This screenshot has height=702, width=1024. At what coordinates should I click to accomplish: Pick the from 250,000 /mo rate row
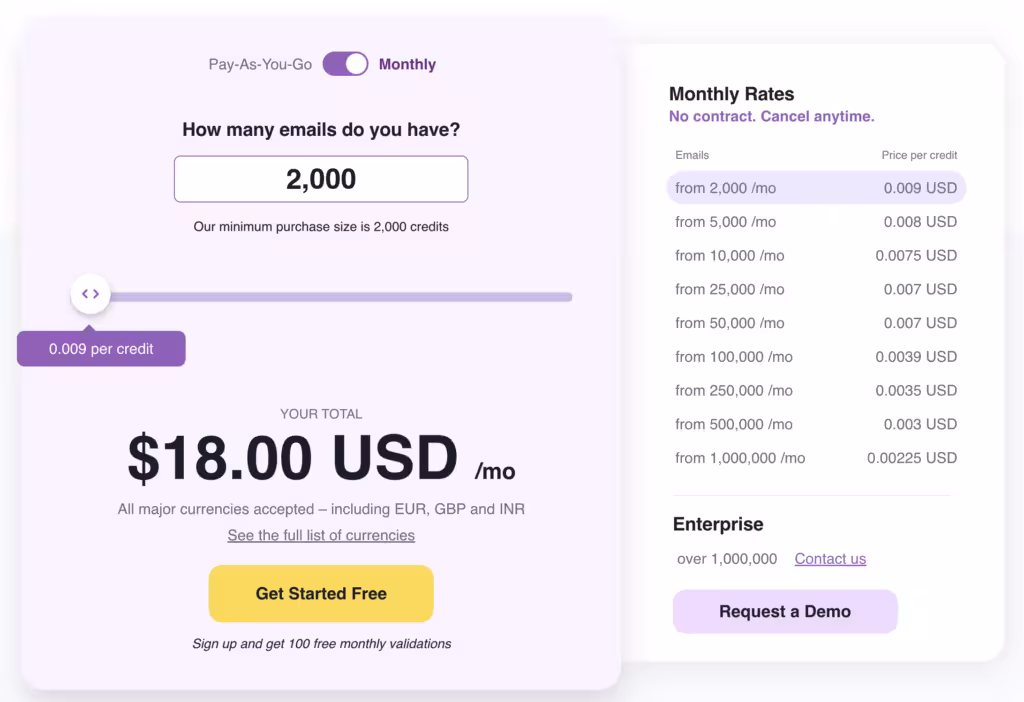pos(816,391)
